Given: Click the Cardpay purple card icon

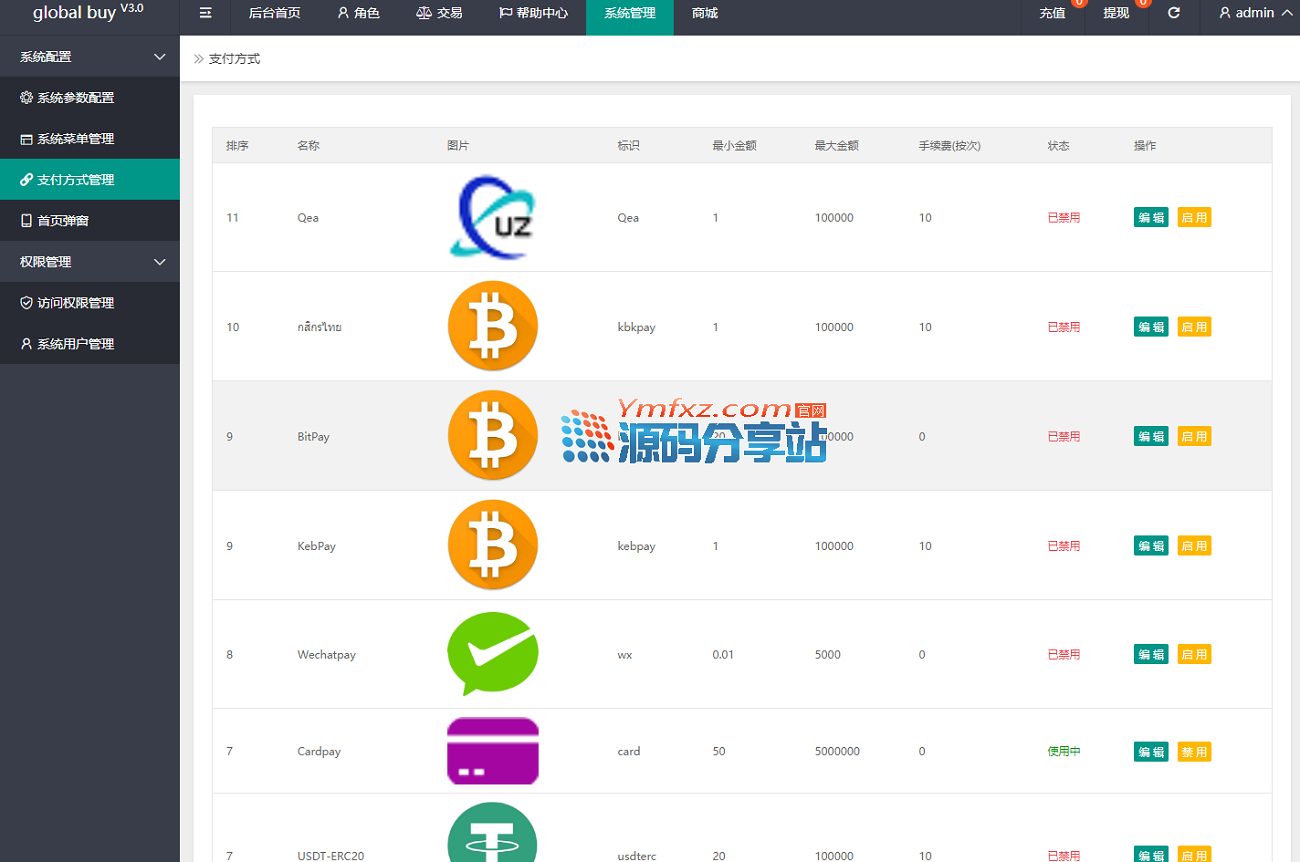Looking at the screenshot, I should coord(492,751).
